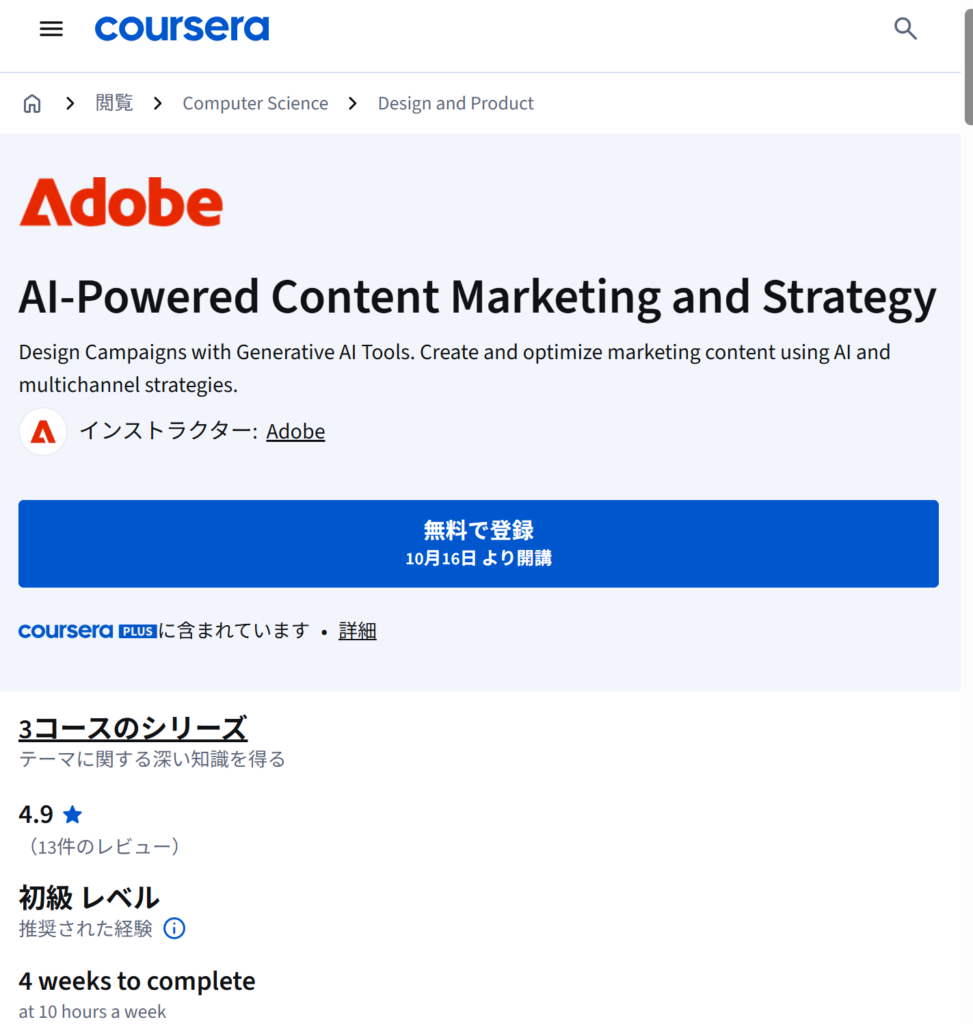The height and width of the screenshot is (1024, 973).
Task: Click the Coursera Plus badge logo
Action: point(88,631)
